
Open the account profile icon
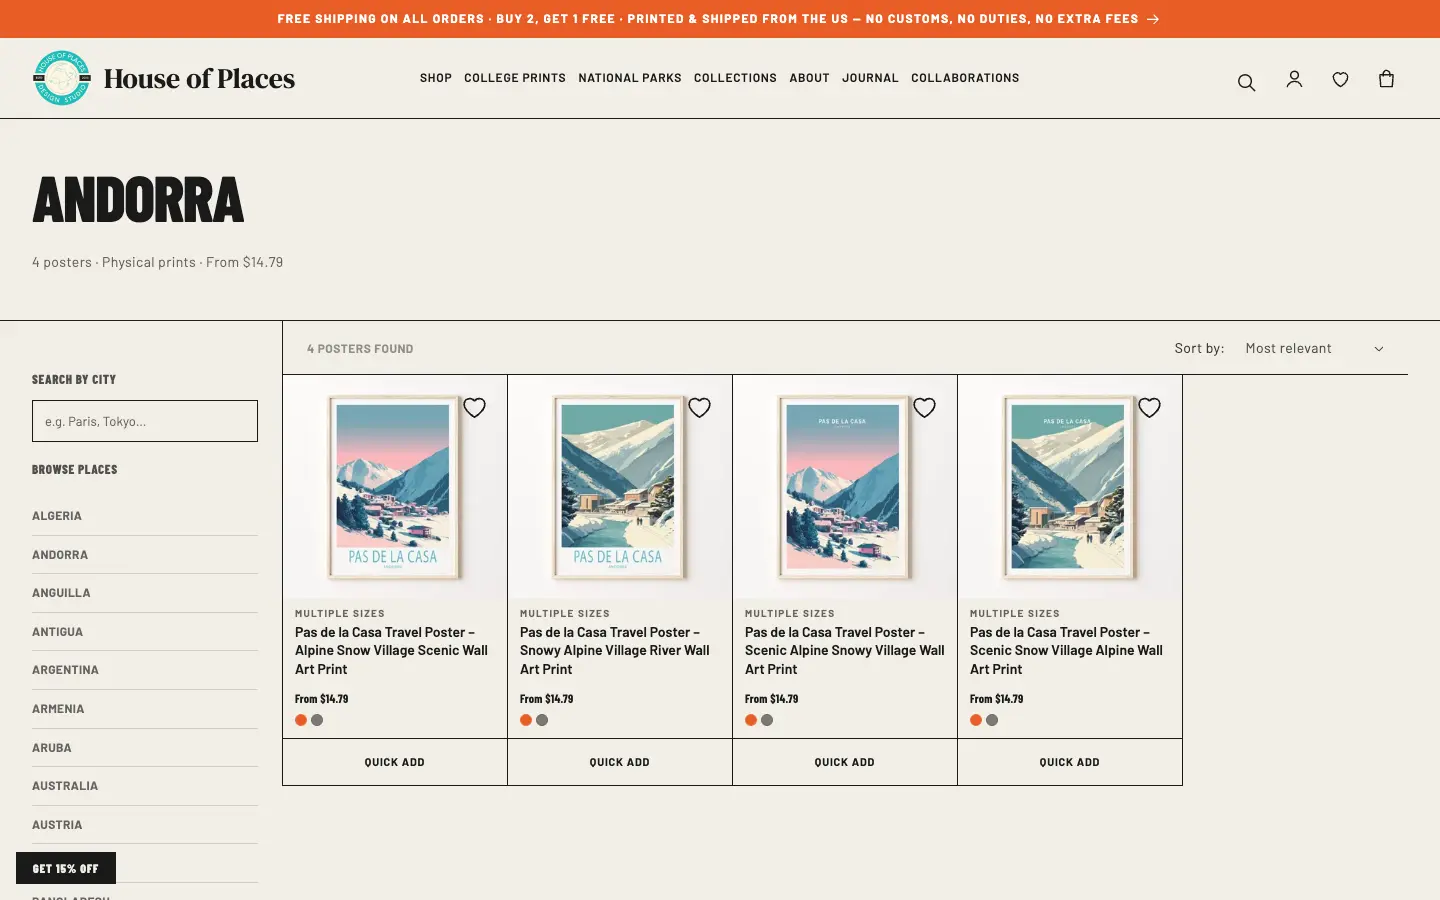coord(1294,79)
